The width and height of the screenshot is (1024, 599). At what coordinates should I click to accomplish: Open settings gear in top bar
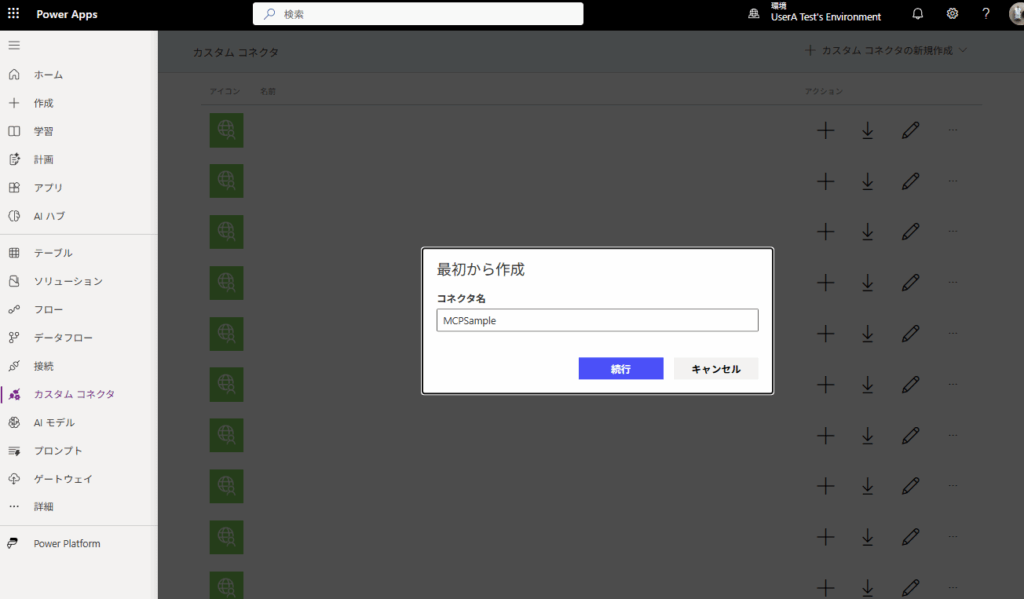click(952, 14)
